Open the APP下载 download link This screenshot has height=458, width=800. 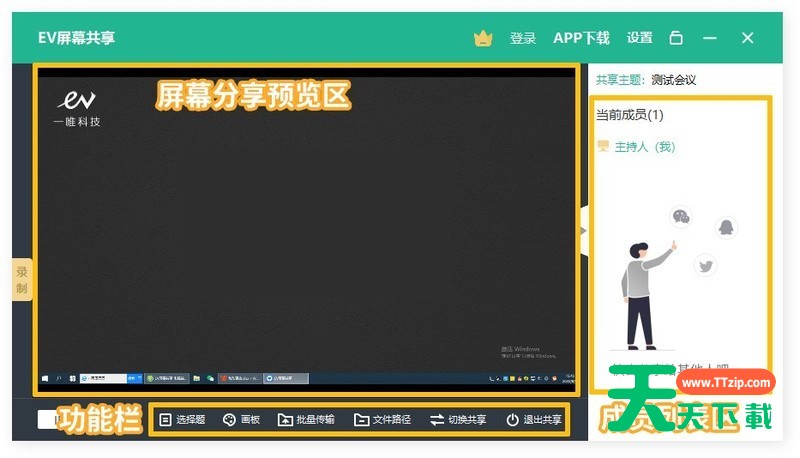click(x=581, y=38)
